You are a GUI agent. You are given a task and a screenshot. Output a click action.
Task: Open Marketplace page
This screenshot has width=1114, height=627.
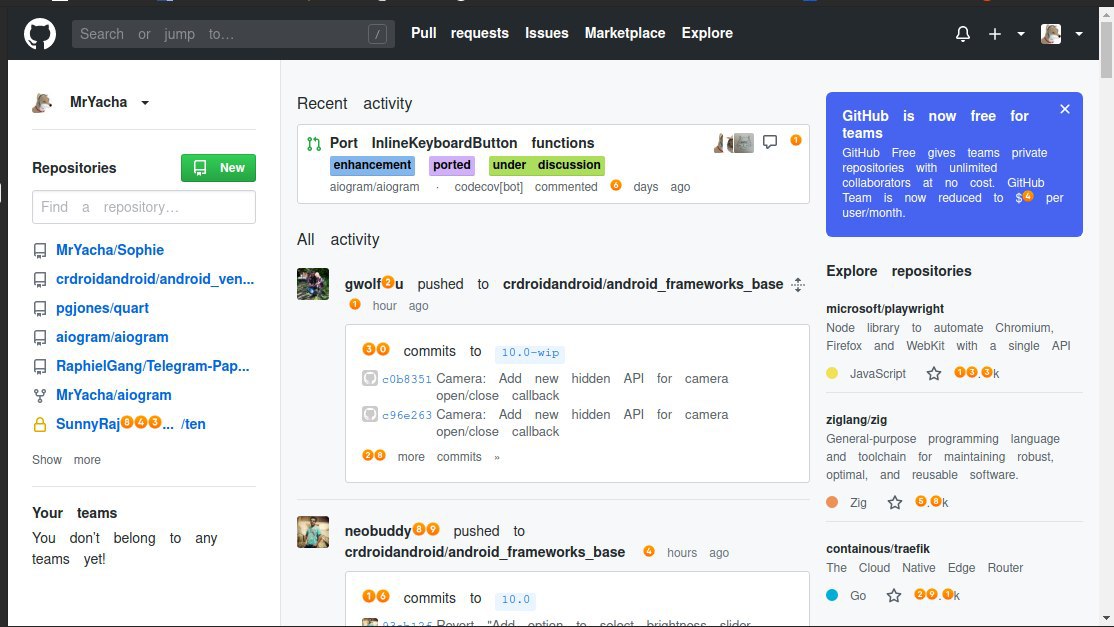(624, 33)
